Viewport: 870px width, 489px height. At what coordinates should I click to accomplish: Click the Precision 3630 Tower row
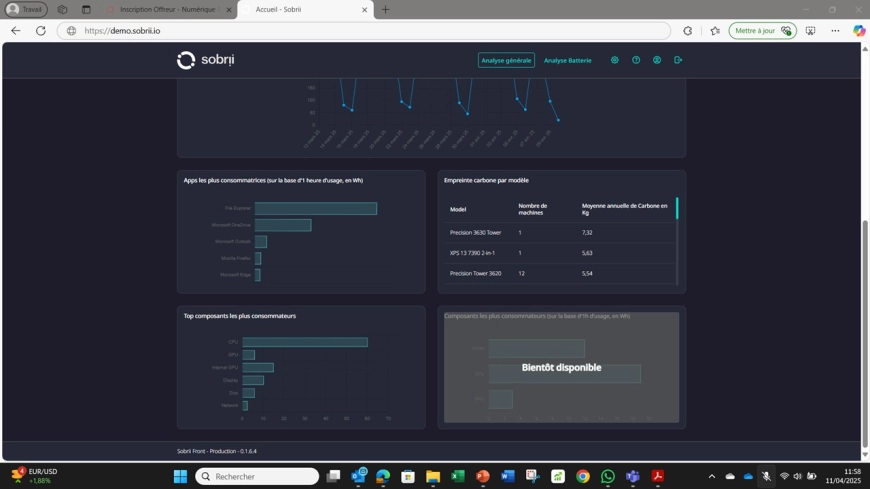point(559,233)
